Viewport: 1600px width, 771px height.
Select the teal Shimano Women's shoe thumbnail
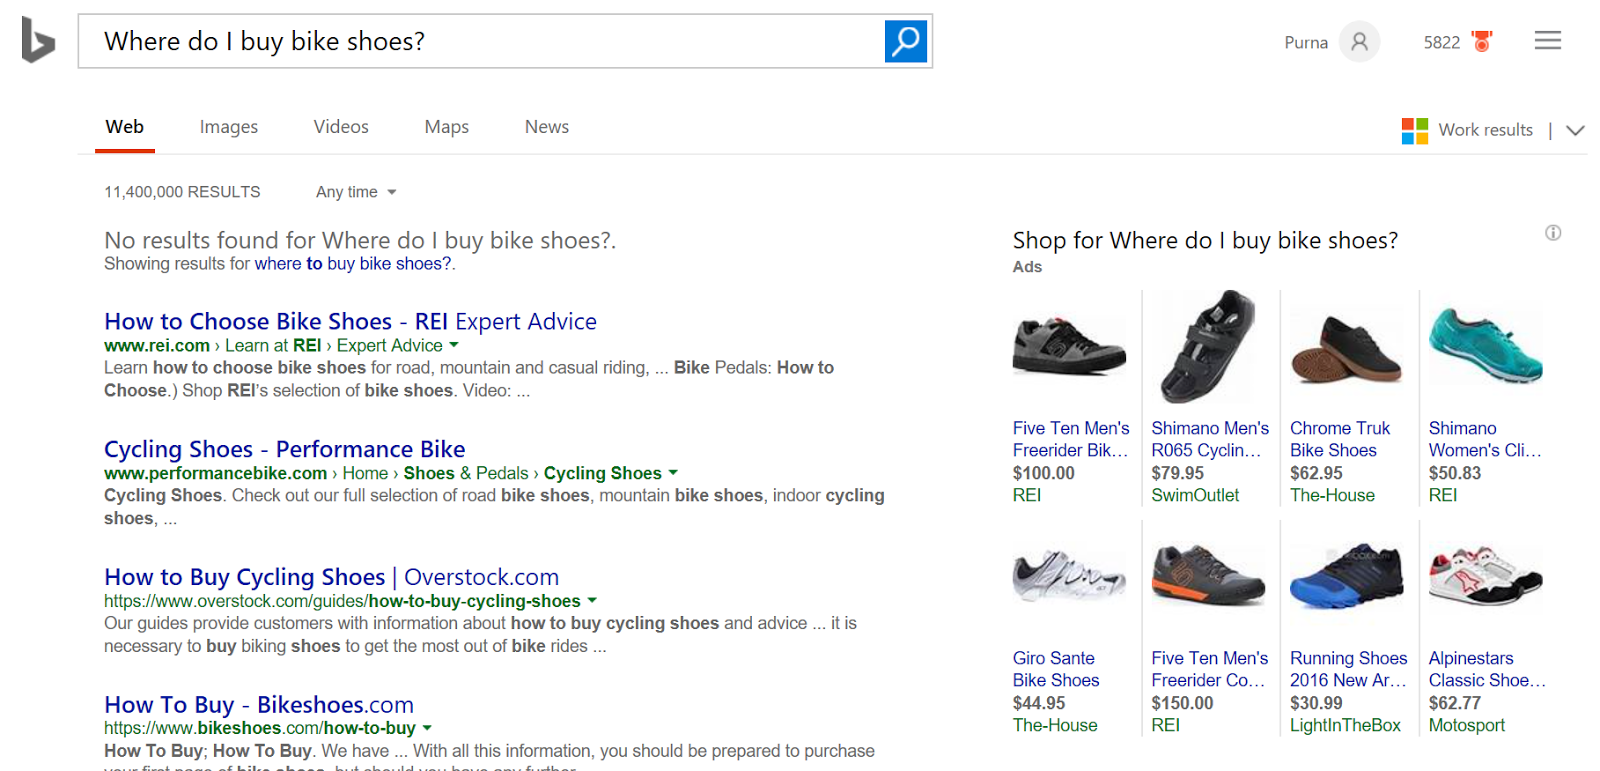(1485, 347)
